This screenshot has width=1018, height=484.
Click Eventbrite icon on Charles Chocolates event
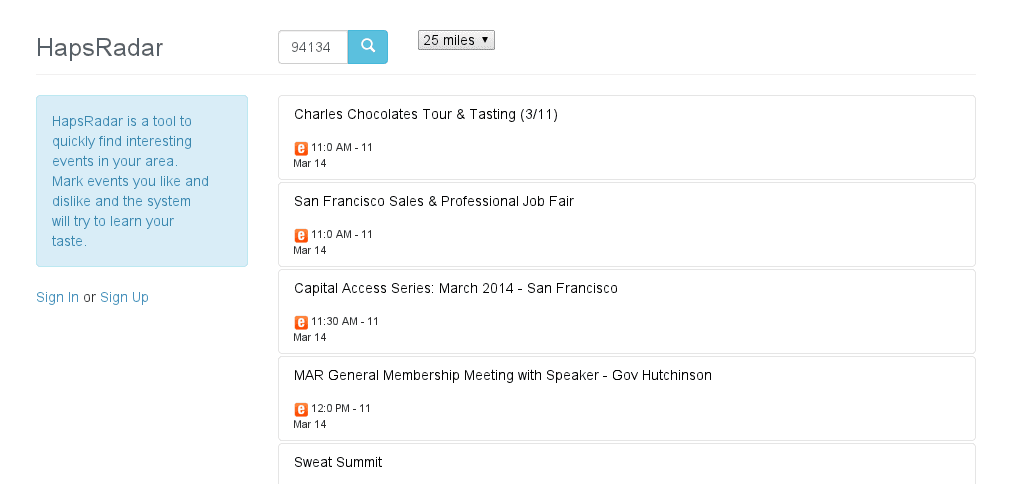pos(301,148)
